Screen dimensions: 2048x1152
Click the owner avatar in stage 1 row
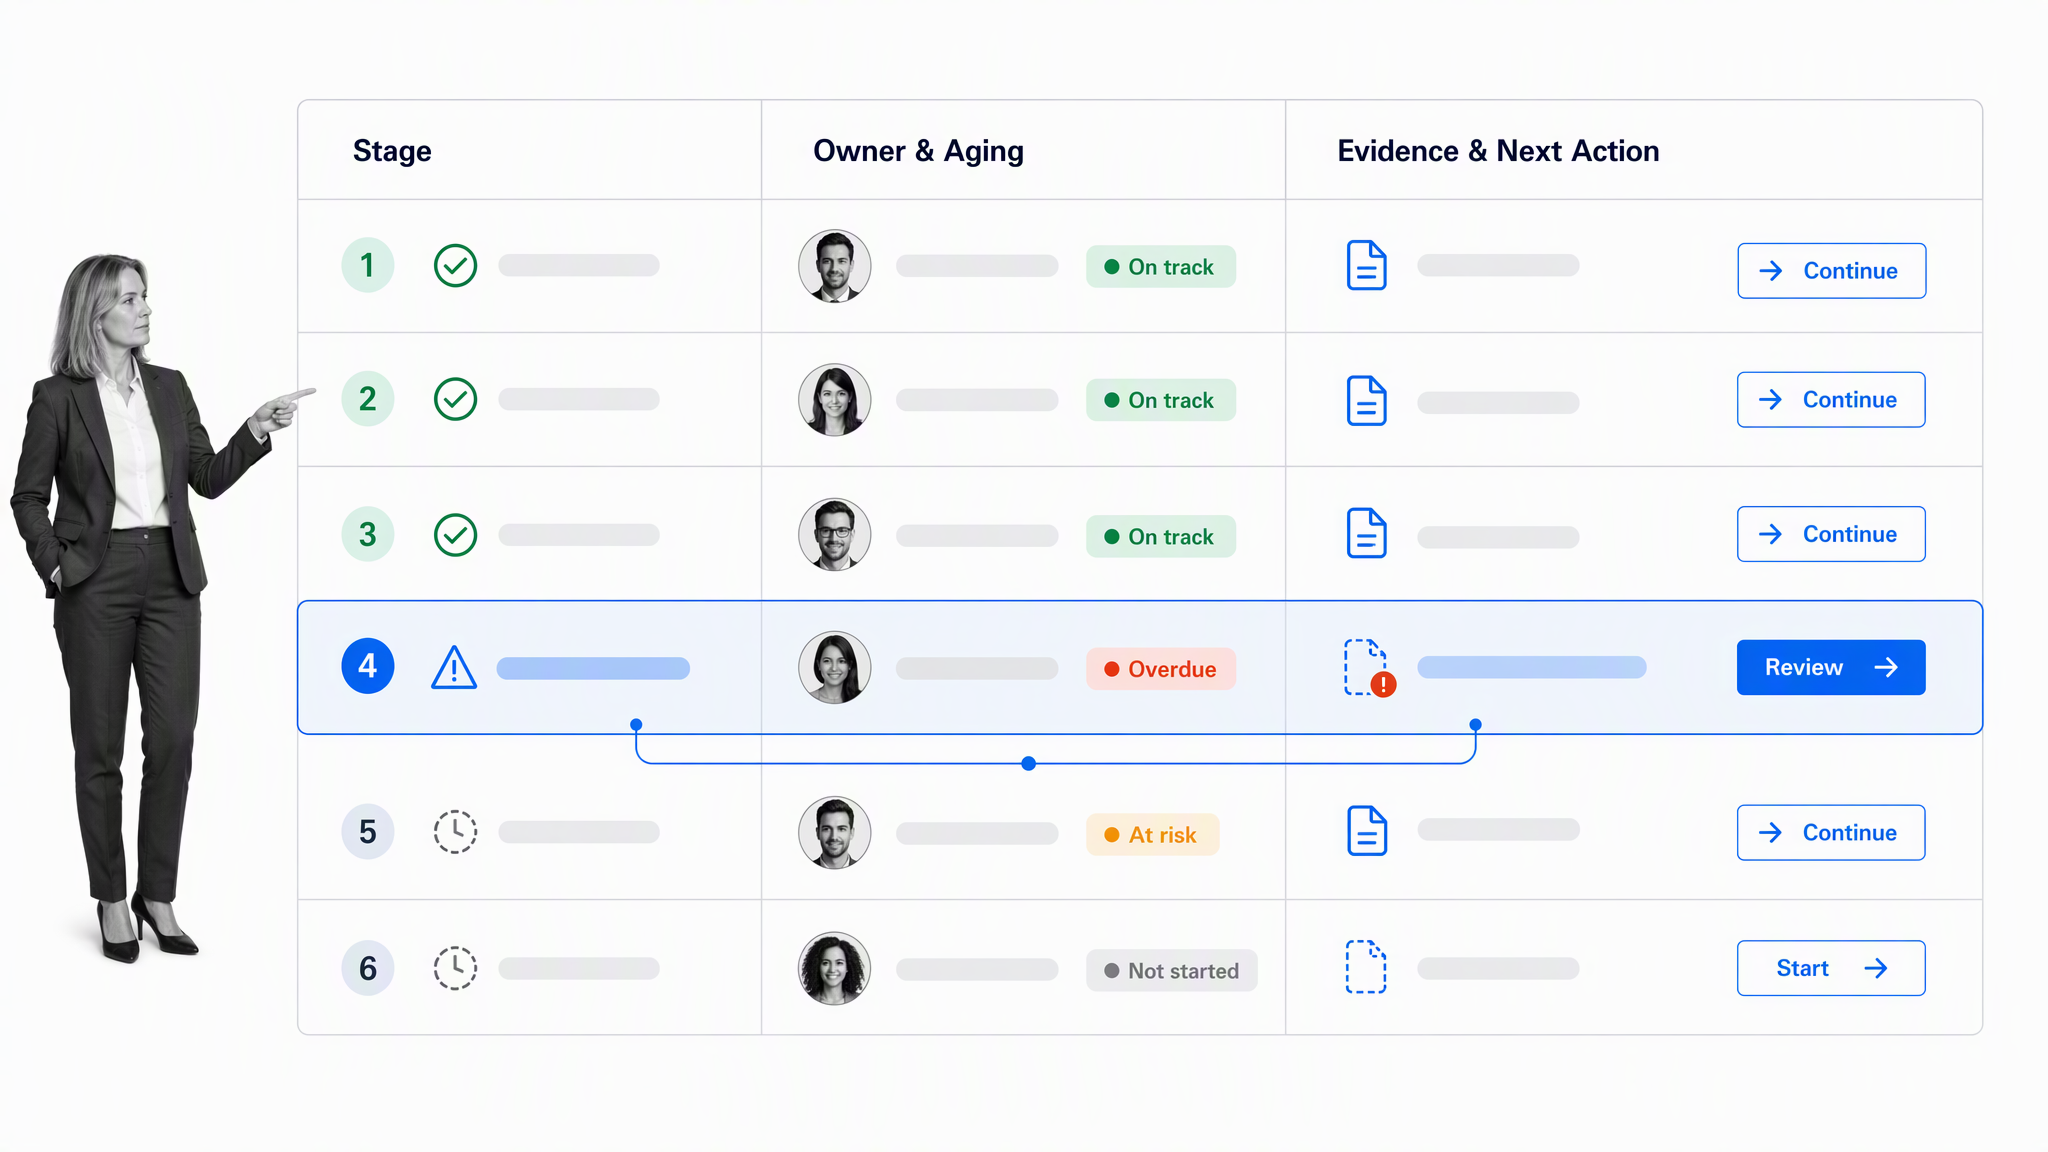[835, 266]
